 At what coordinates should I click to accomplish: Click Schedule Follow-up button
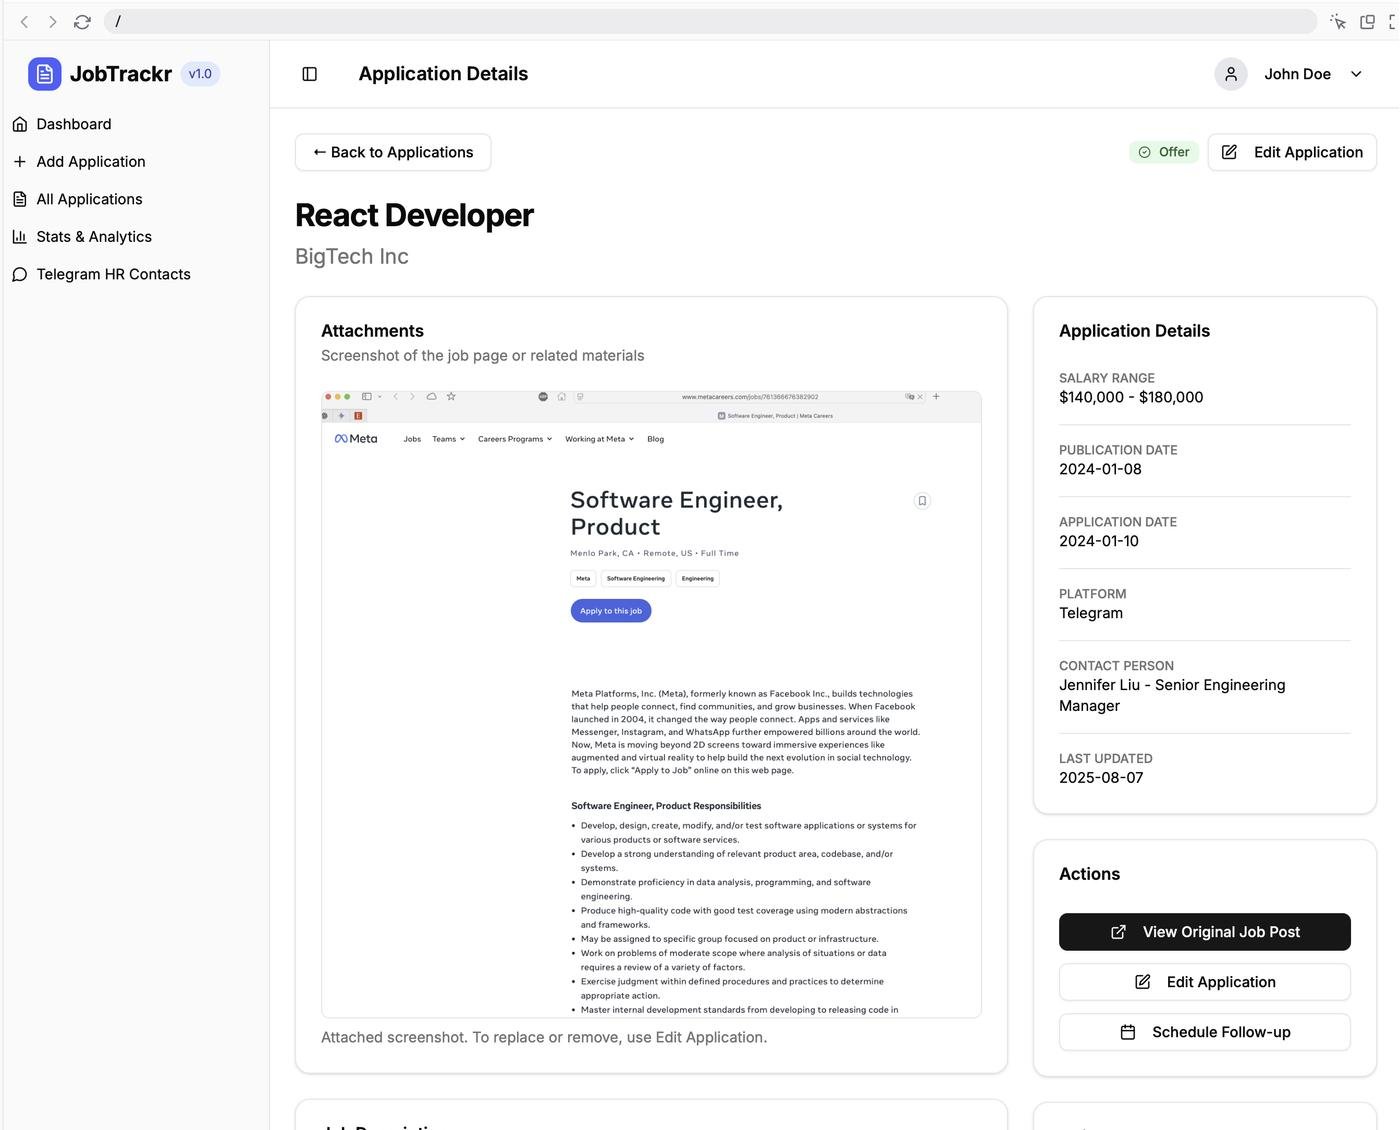point(1205,1032)
